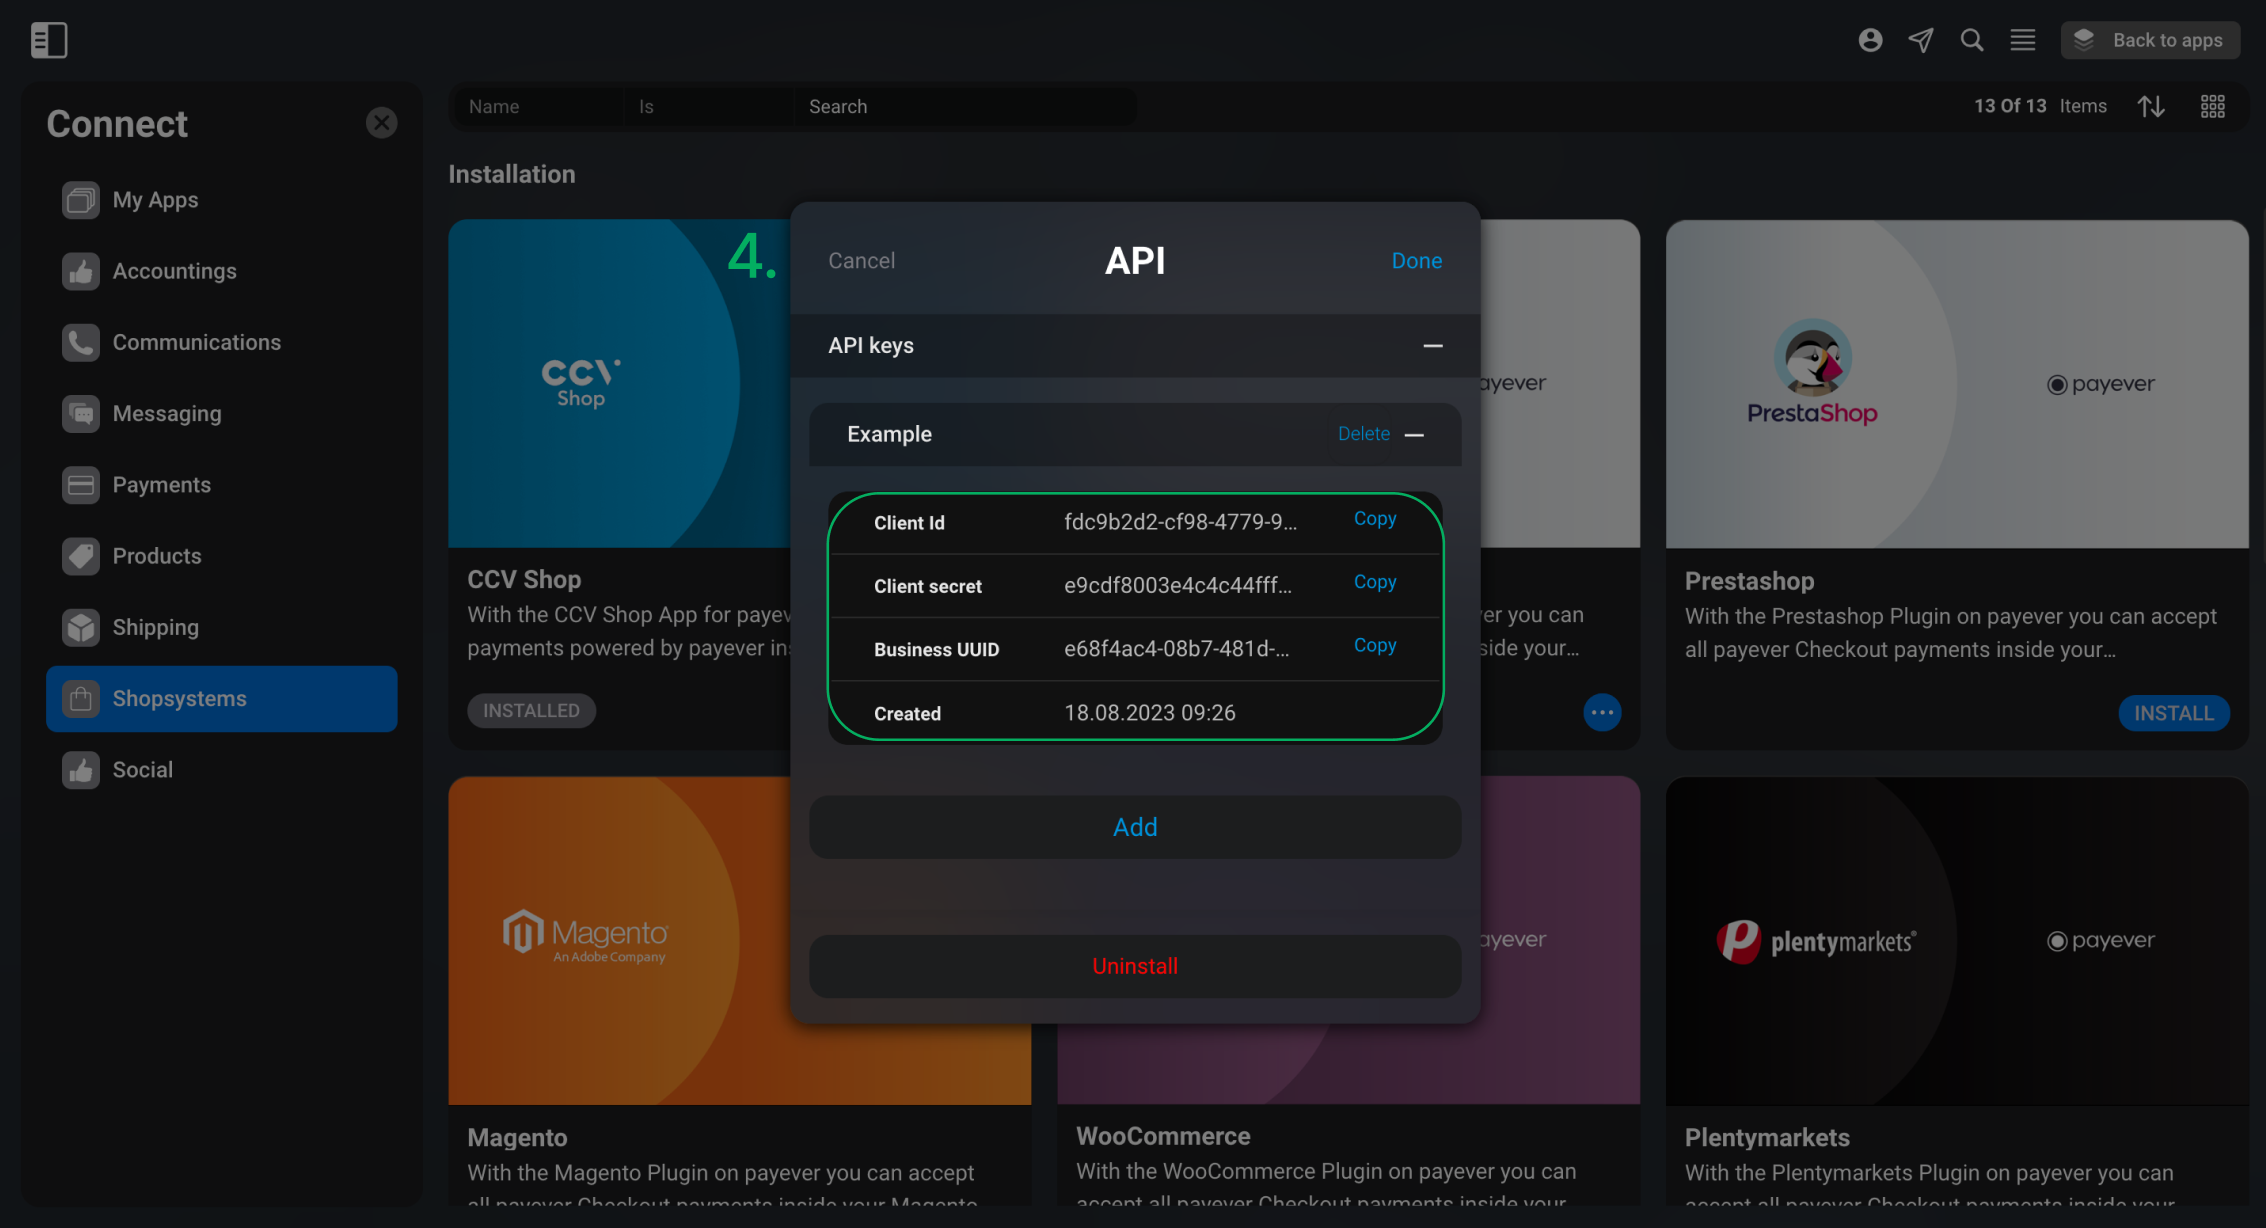Uninstall the shop system app
The height and width of the screenshot is (1228, 2266).
[x=1135, y=966]
